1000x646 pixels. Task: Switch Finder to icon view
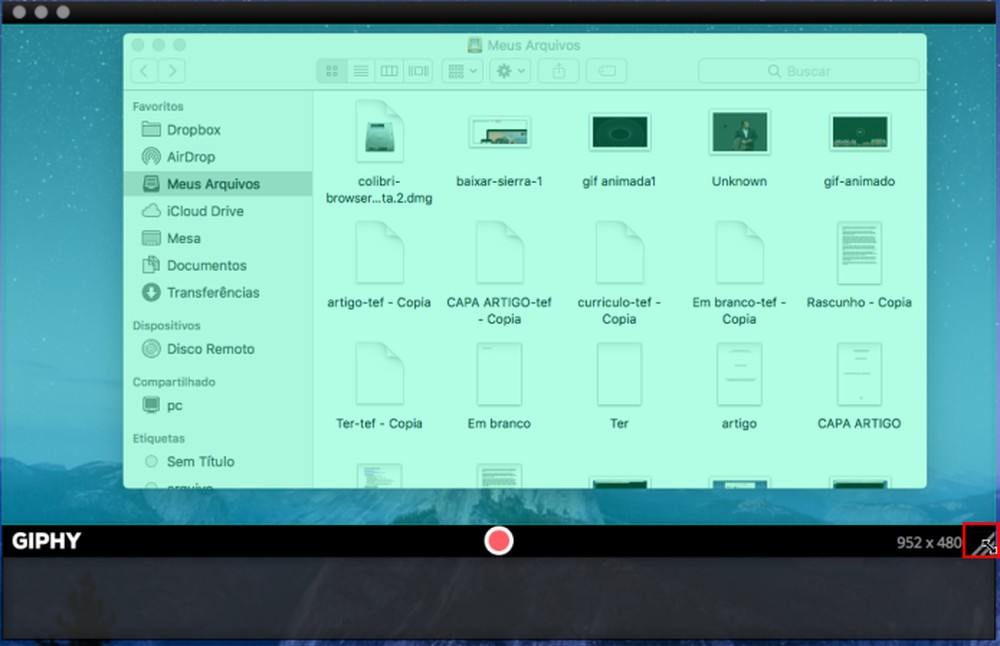pos(332,71)
